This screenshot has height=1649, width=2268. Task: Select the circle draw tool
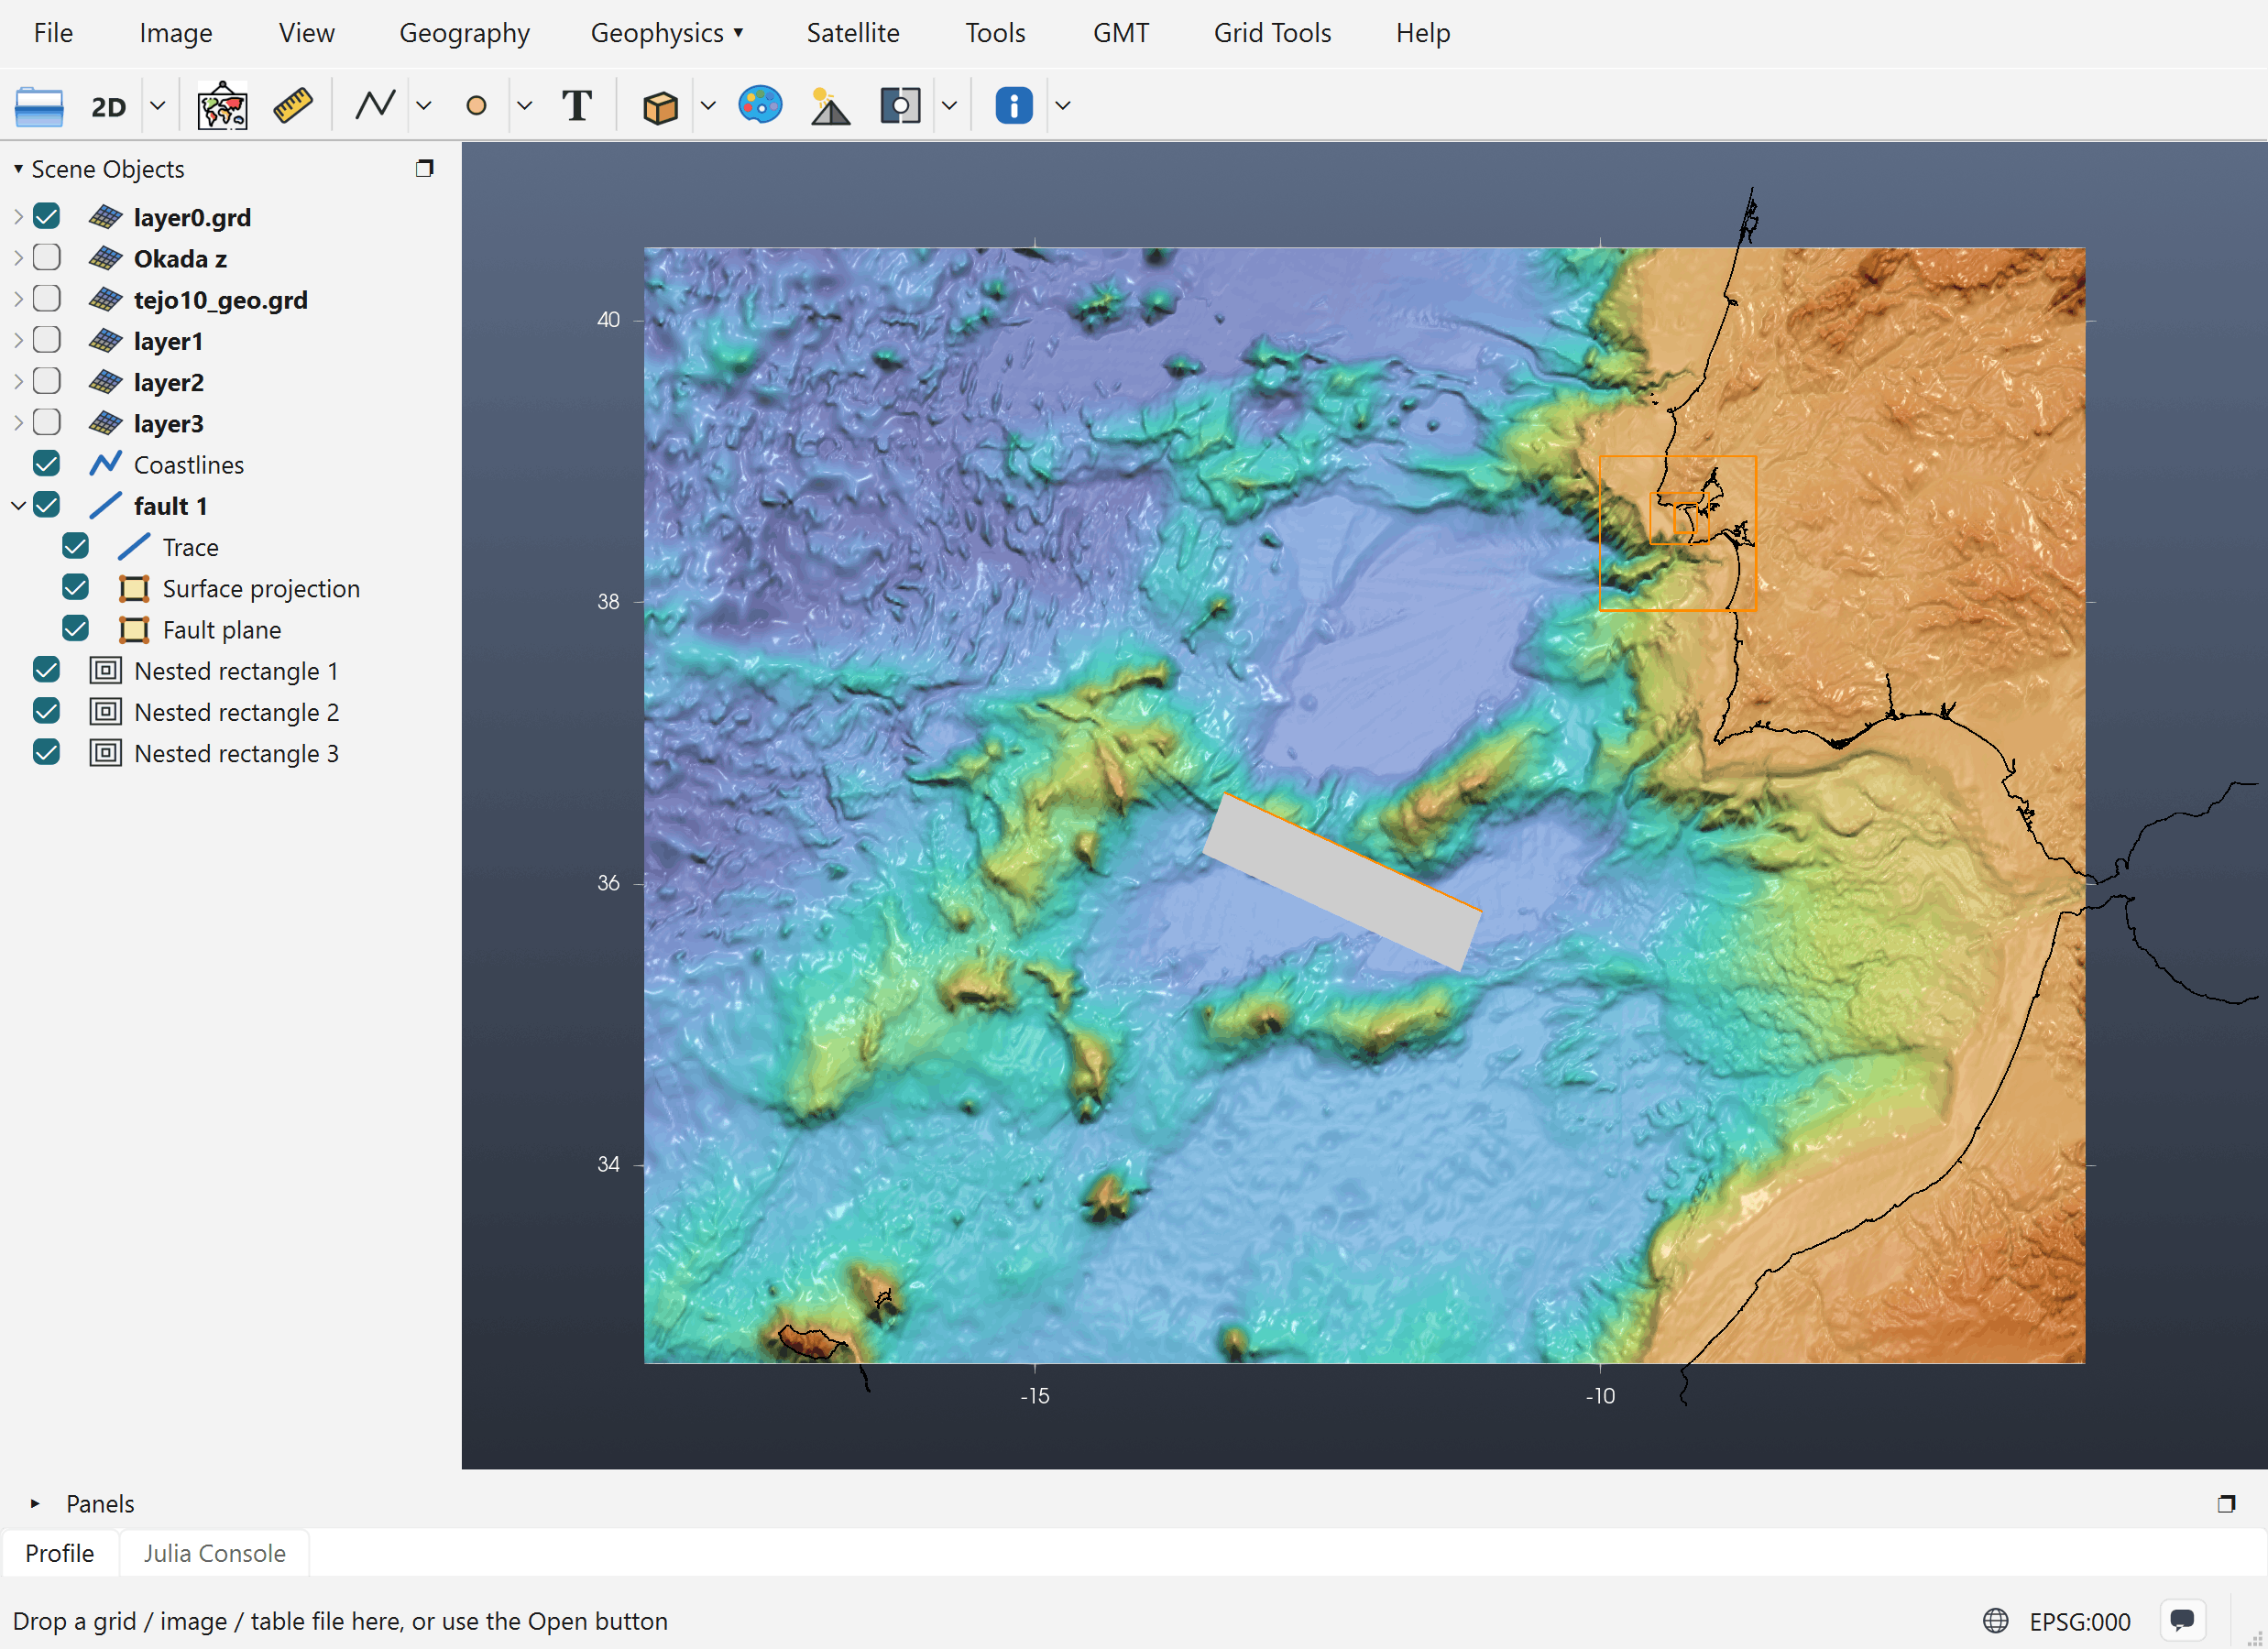pyautogui.click(x=476, y=105)
